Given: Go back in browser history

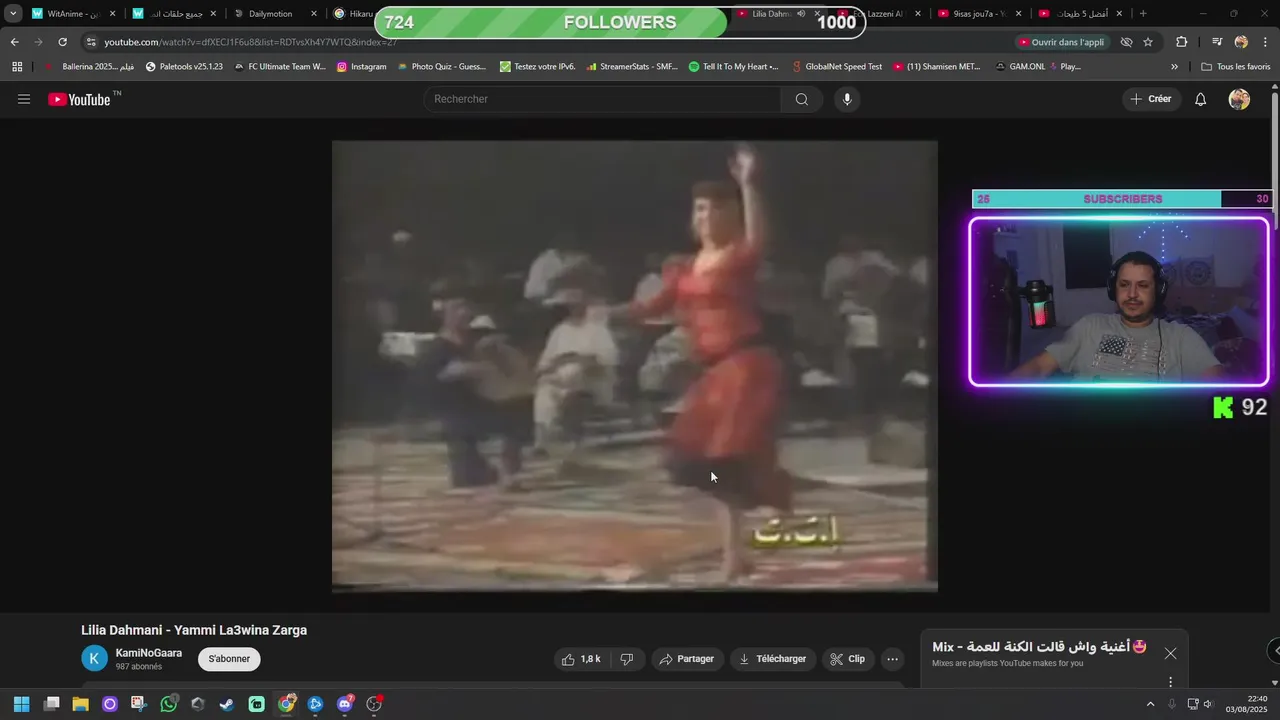Looking at the screenshot, I should pos(14,42).
